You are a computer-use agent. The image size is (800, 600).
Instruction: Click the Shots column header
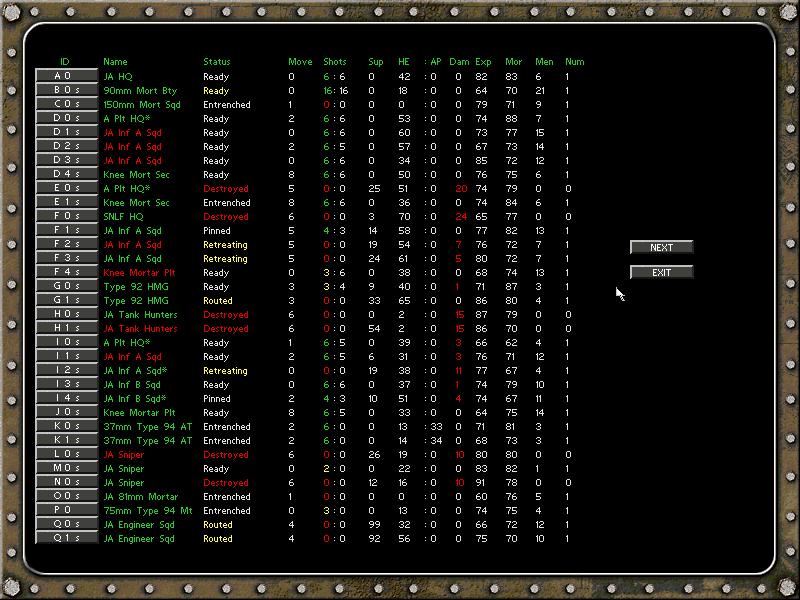click(x=335, y=62)
